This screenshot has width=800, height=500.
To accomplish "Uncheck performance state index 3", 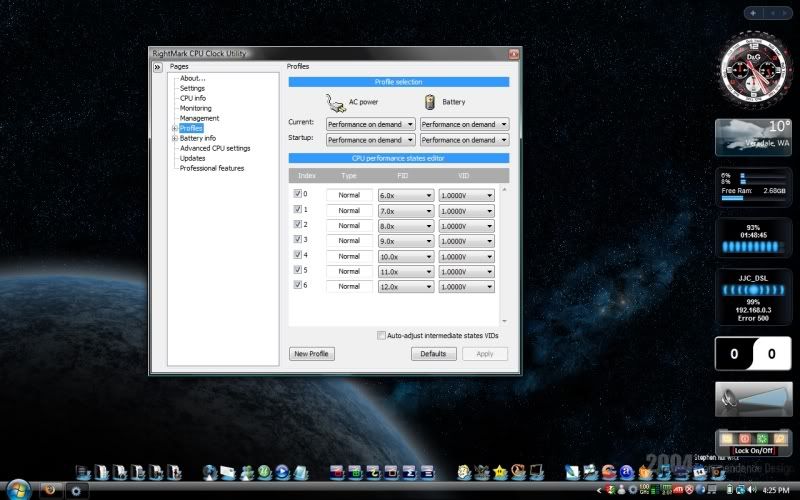I will pyautogui.click(x=298, y=239).
